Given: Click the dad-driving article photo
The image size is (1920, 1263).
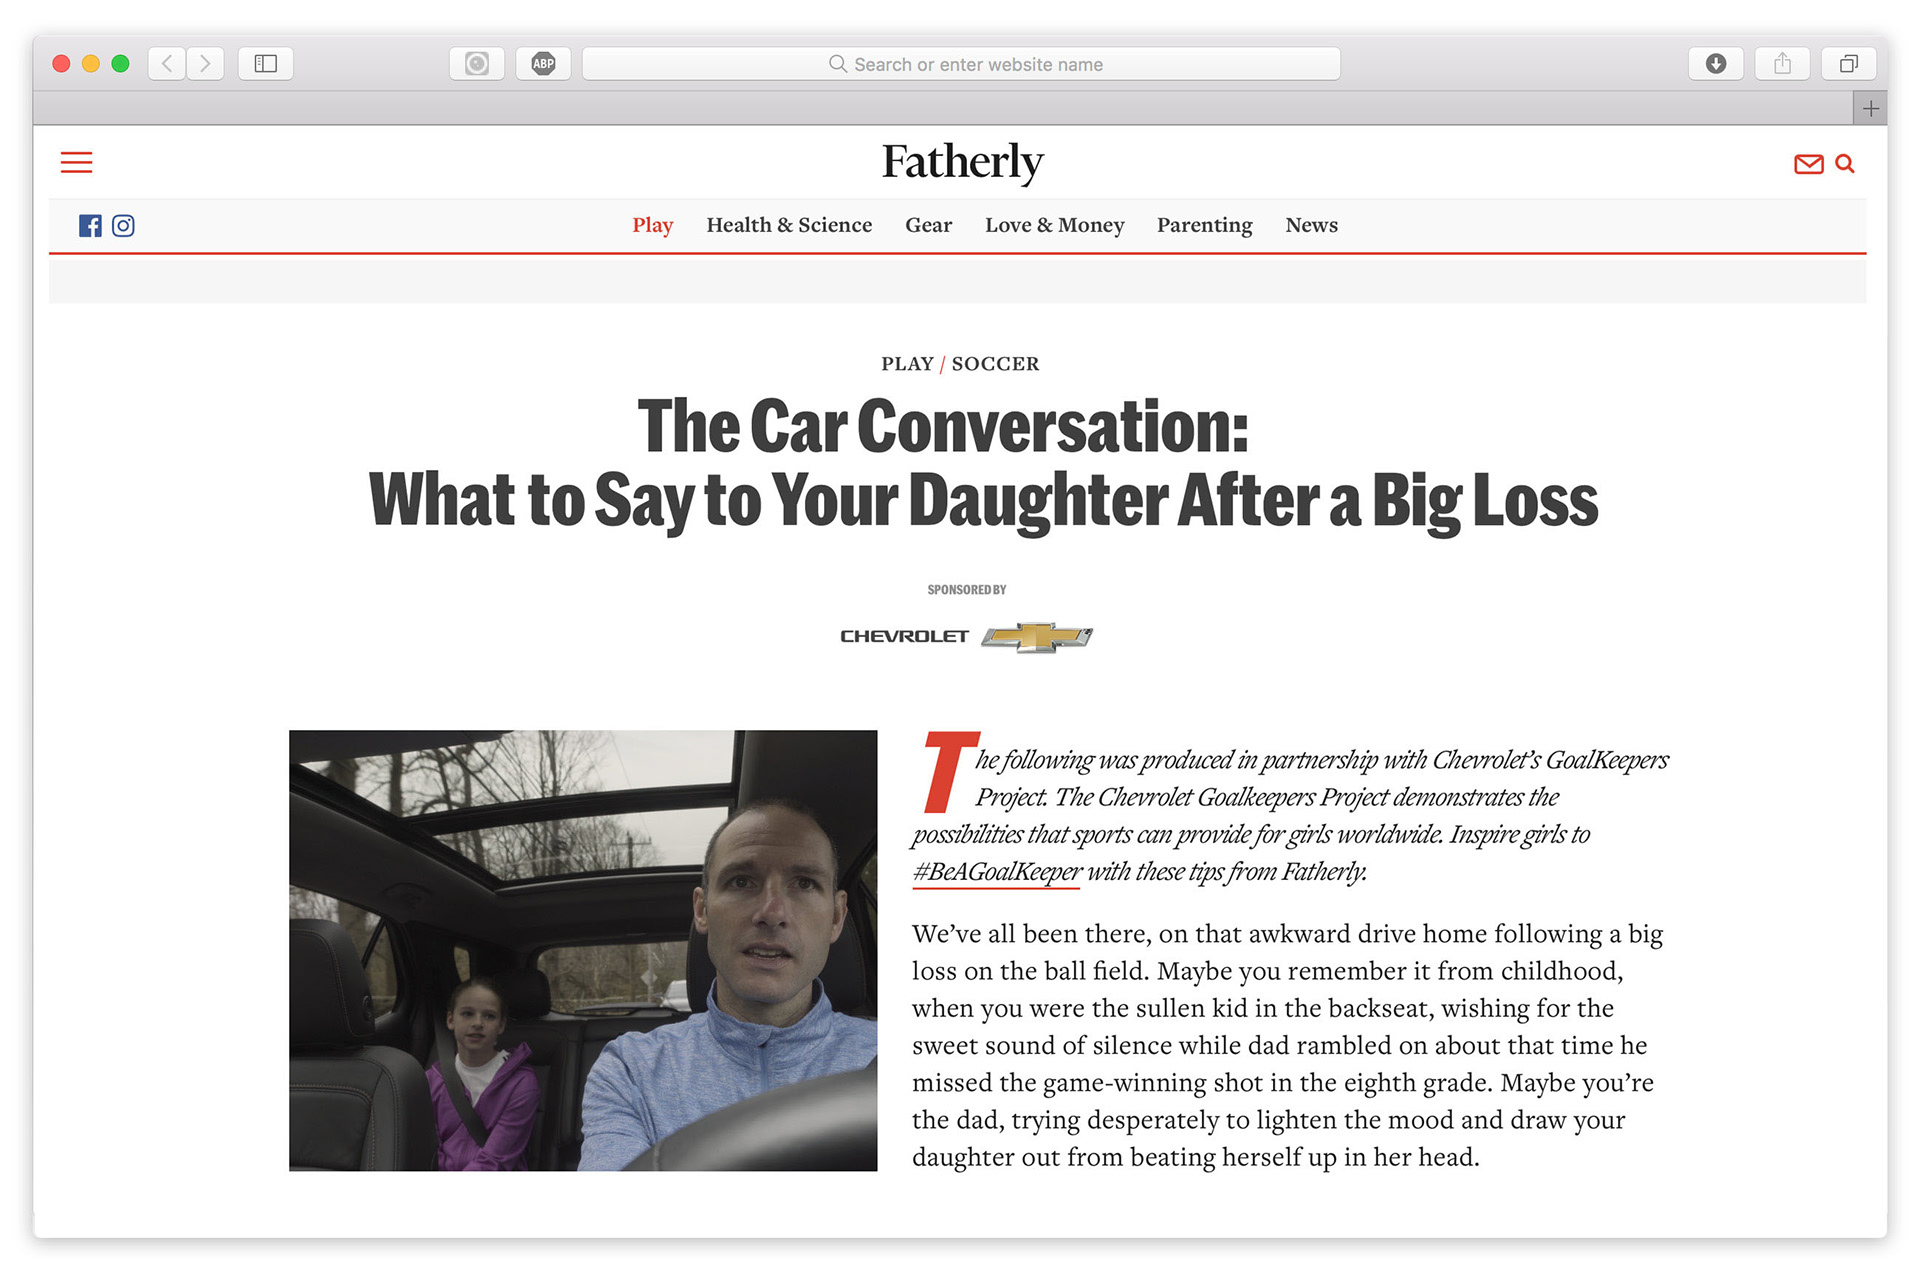Looking at the screenshot, I should pyautogui.click(x=583, y=950).
